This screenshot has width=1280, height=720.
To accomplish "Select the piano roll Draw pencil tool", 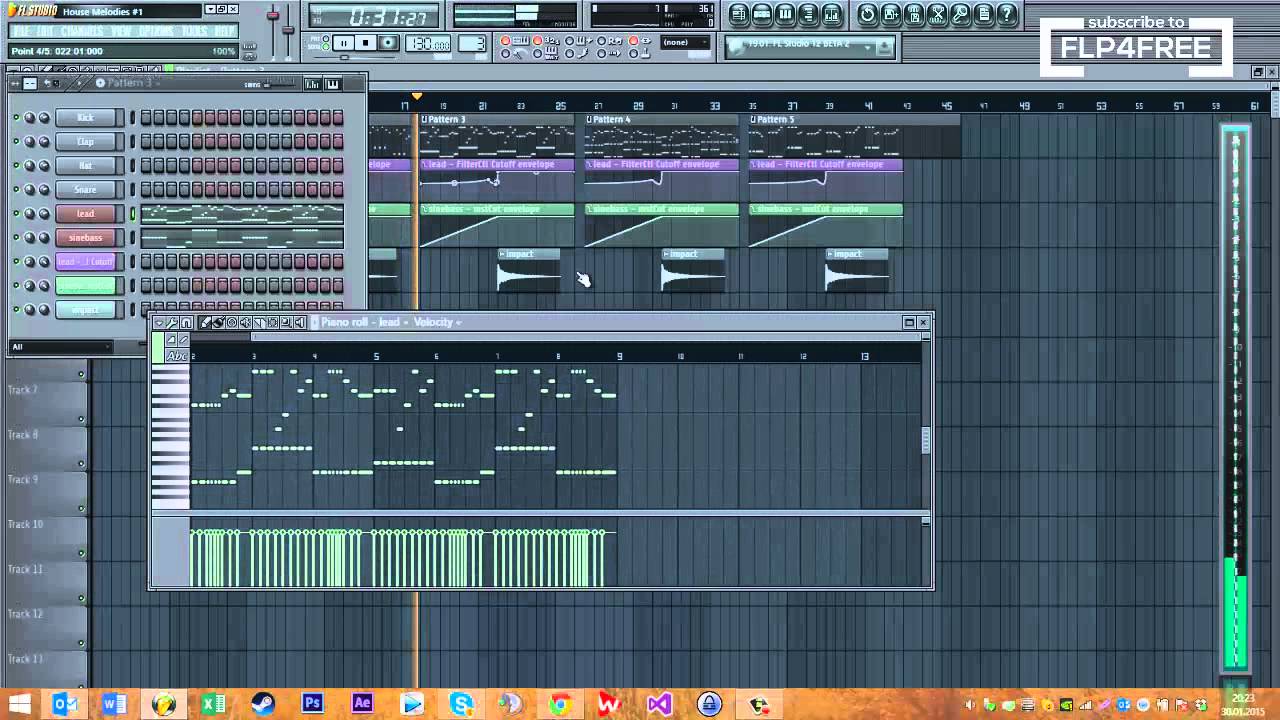I will pyautogui.click(x=205, y=322).
